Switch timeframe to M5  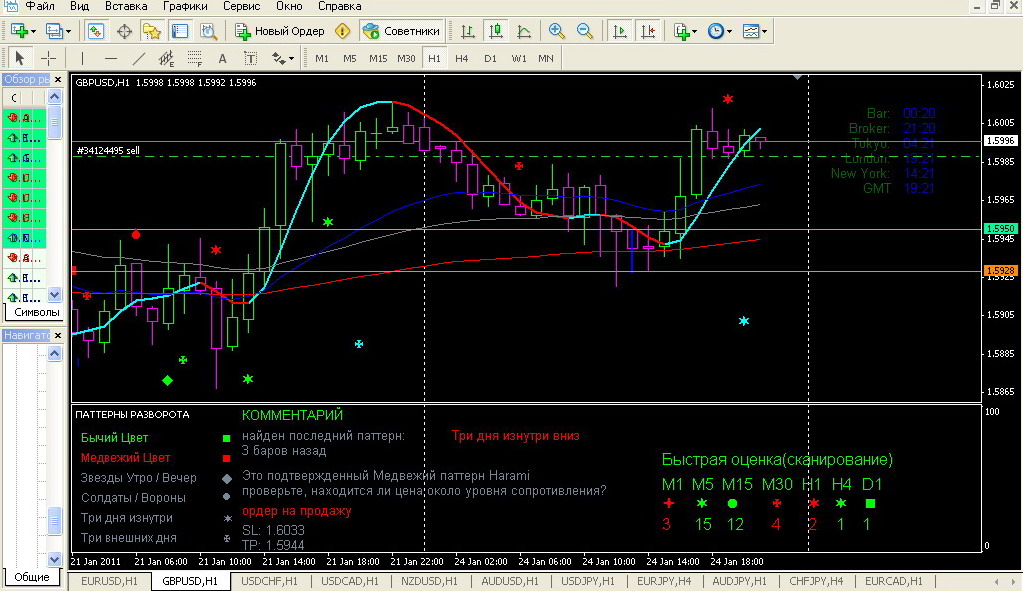point(350,58)
